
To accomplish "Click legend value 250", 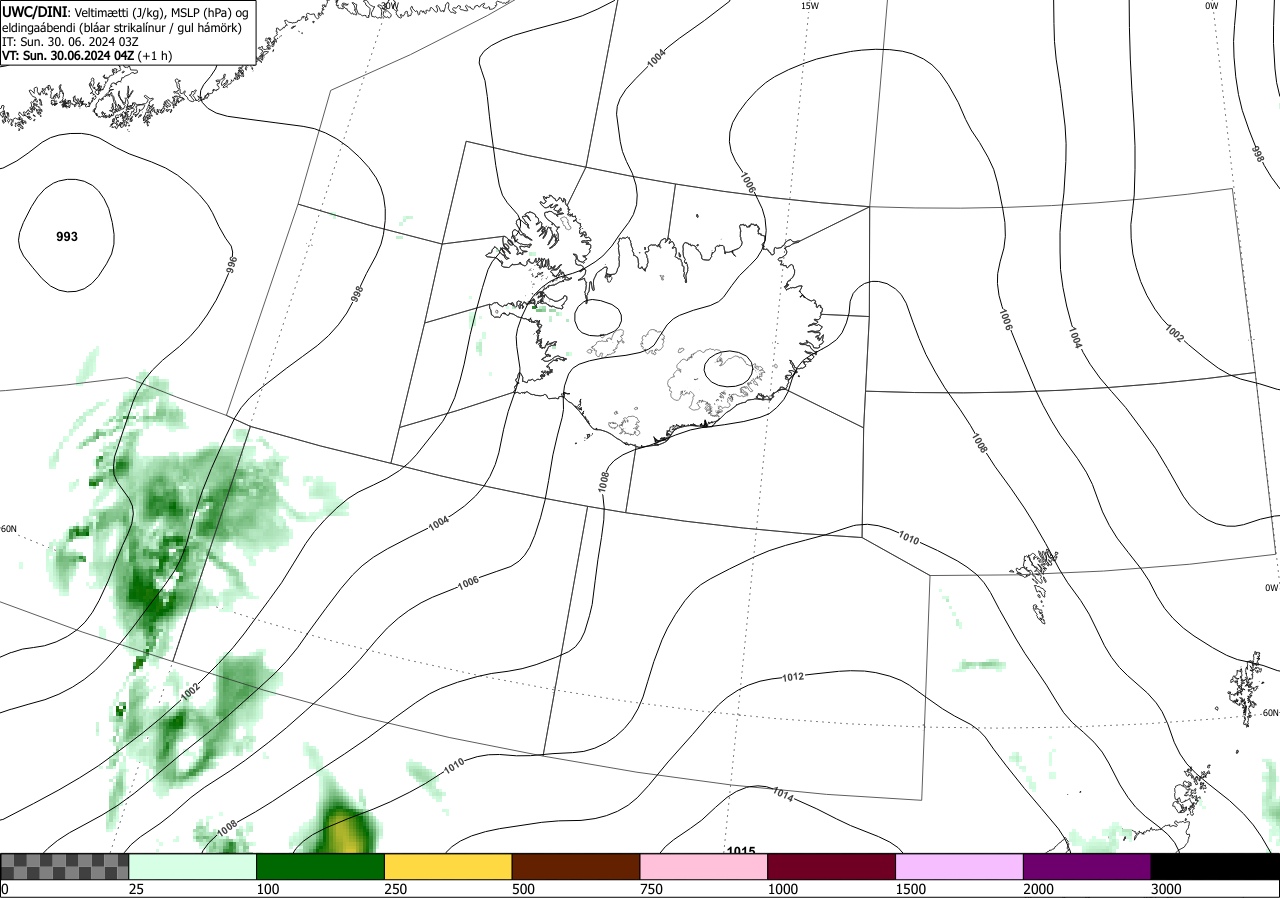I will tap(395, 889).
